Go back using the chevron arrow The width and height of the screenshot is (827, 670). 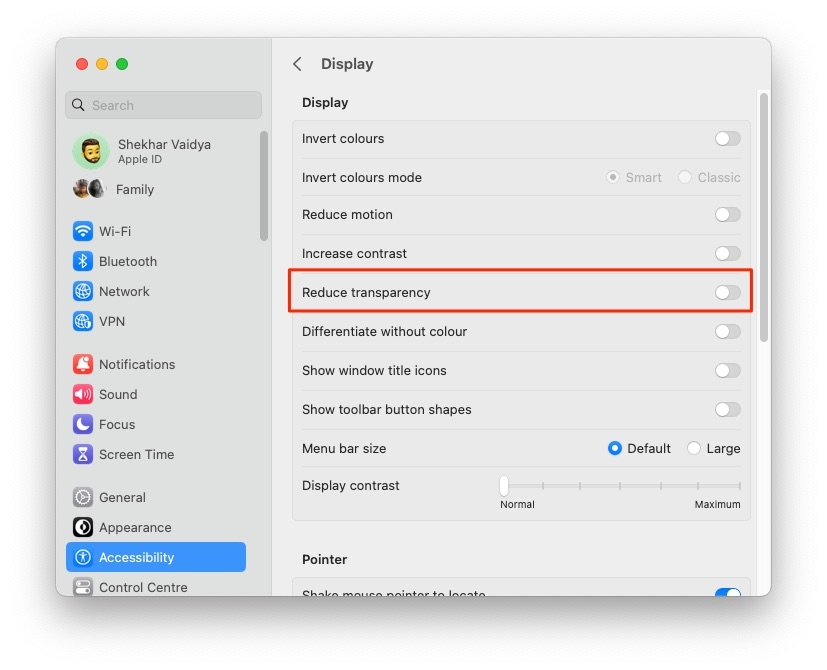(297, 64)
